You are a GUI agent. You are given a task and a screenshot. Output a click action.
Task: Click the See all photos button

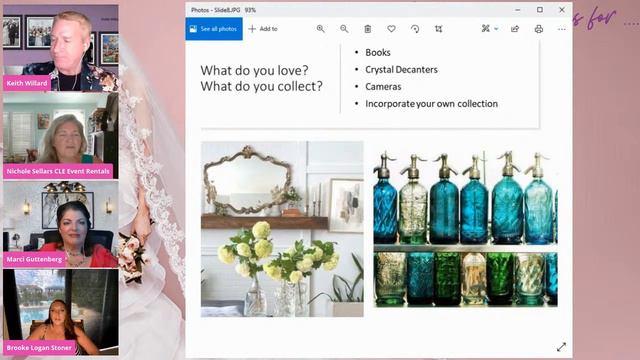tap(214, 29)
